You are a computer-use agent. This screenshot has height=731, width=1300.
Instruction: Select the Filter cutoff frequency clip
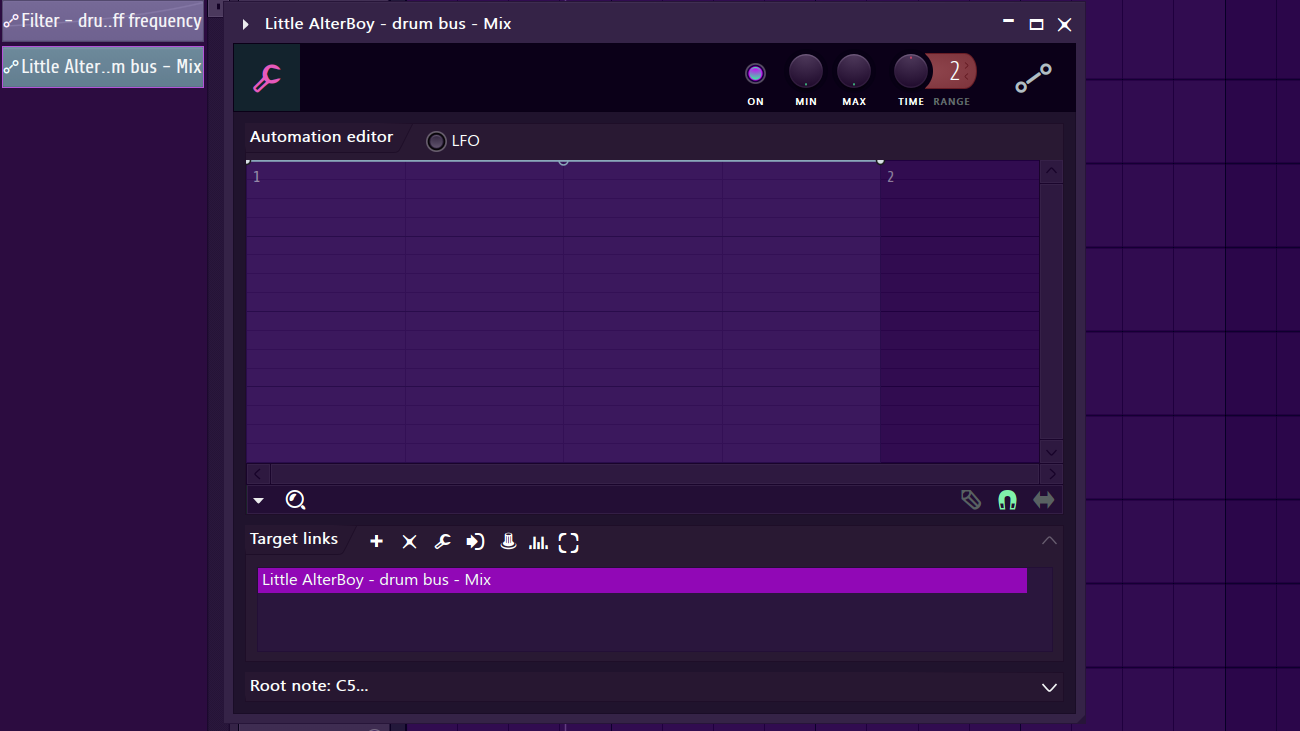click(x=103, y=21)
